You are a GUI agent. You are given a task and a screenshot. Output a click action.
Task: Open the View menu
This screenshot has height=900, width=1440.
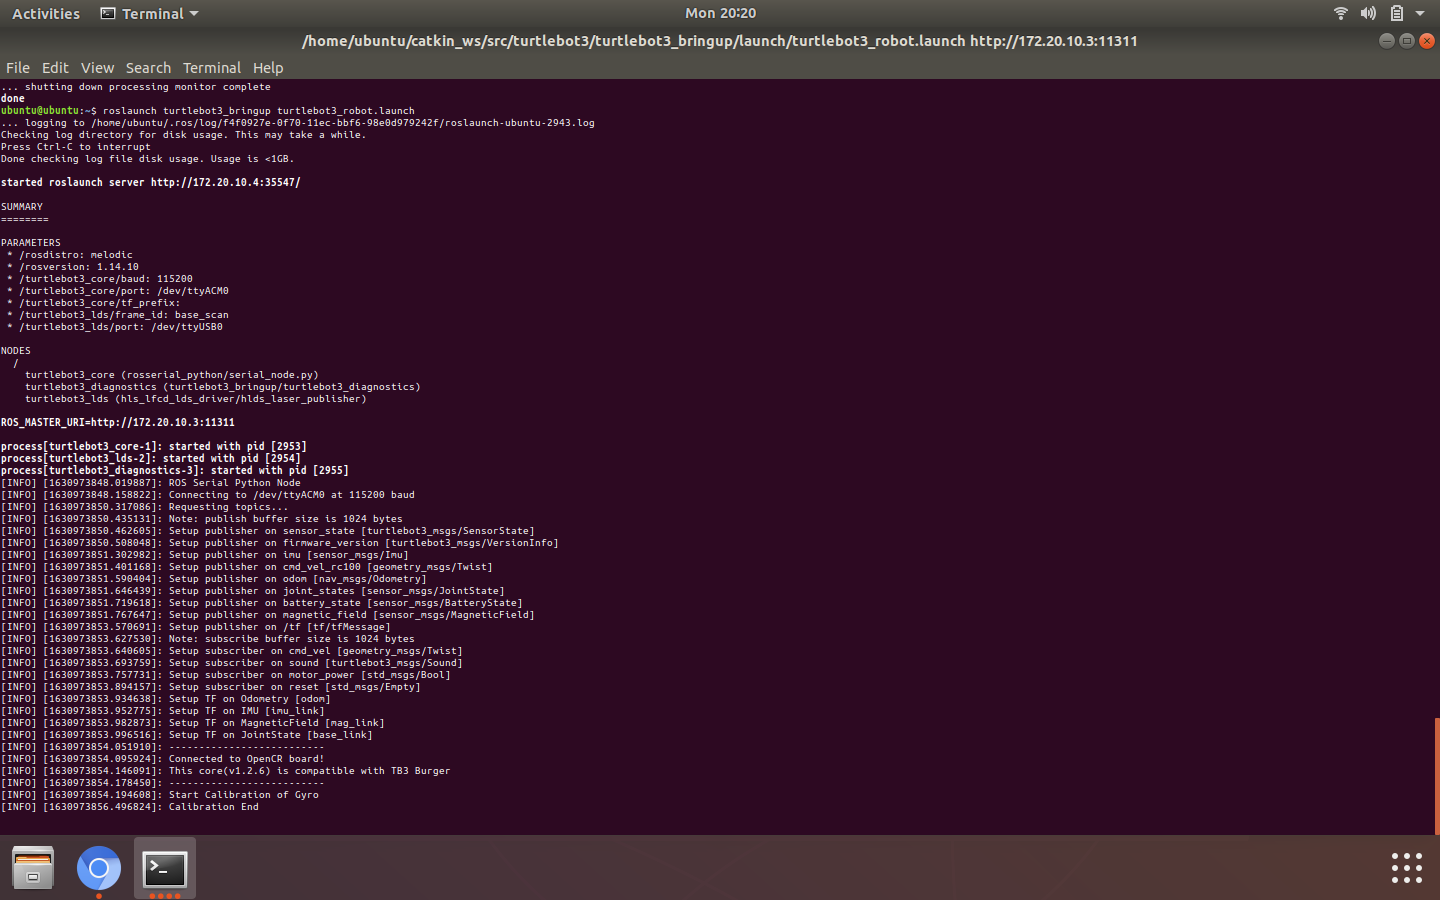coord(97,68)
